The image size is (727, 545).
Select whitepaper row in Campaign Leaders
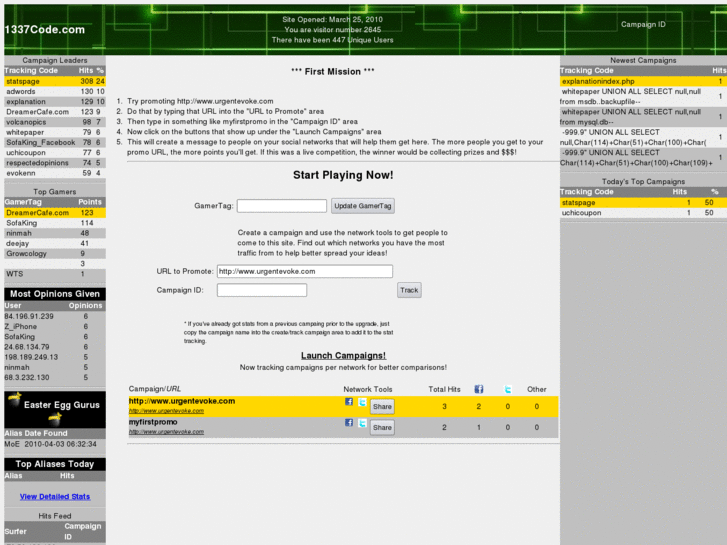tap(55, 132)
